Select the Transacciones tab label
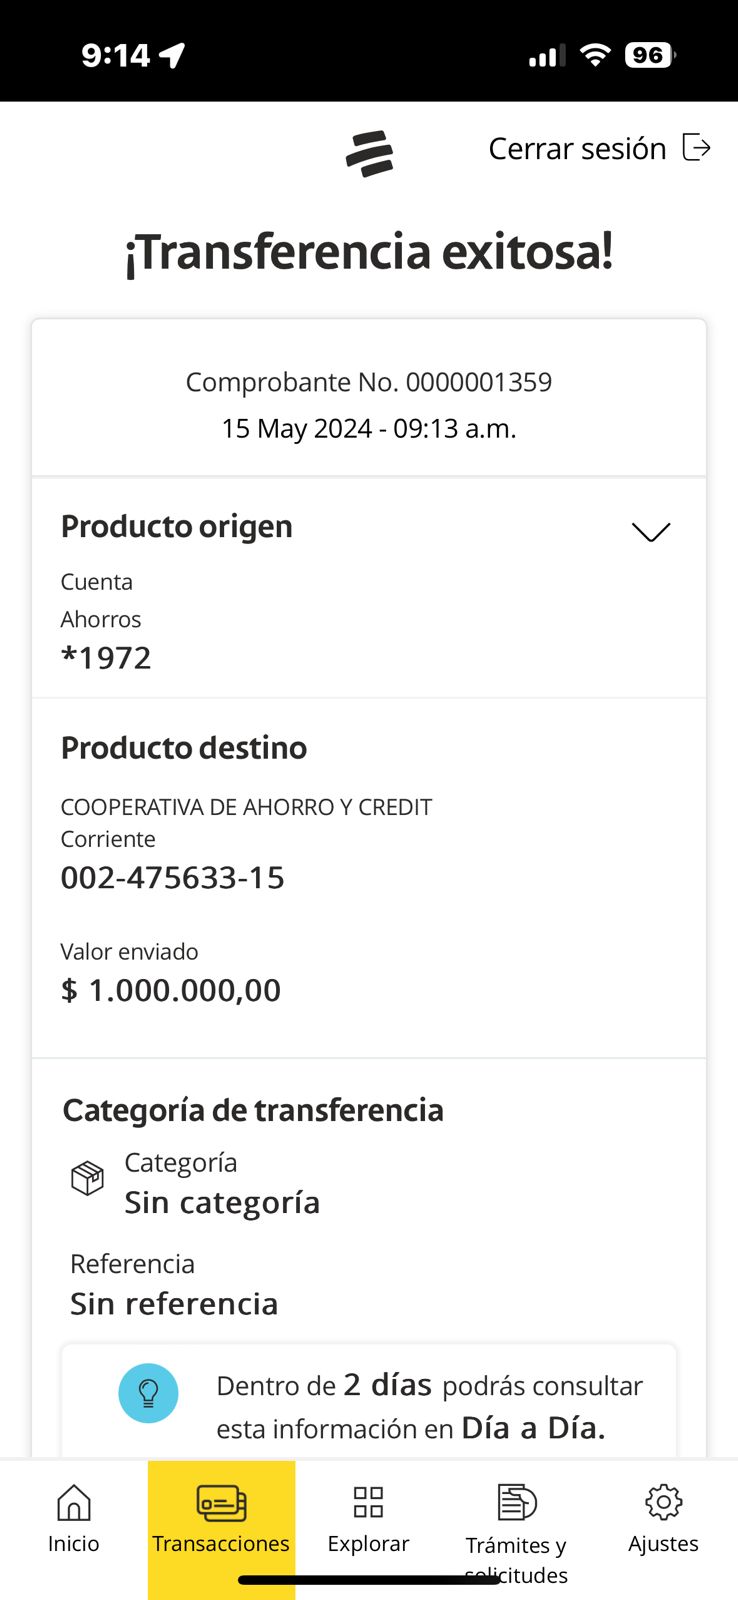 click(221, 1543)
